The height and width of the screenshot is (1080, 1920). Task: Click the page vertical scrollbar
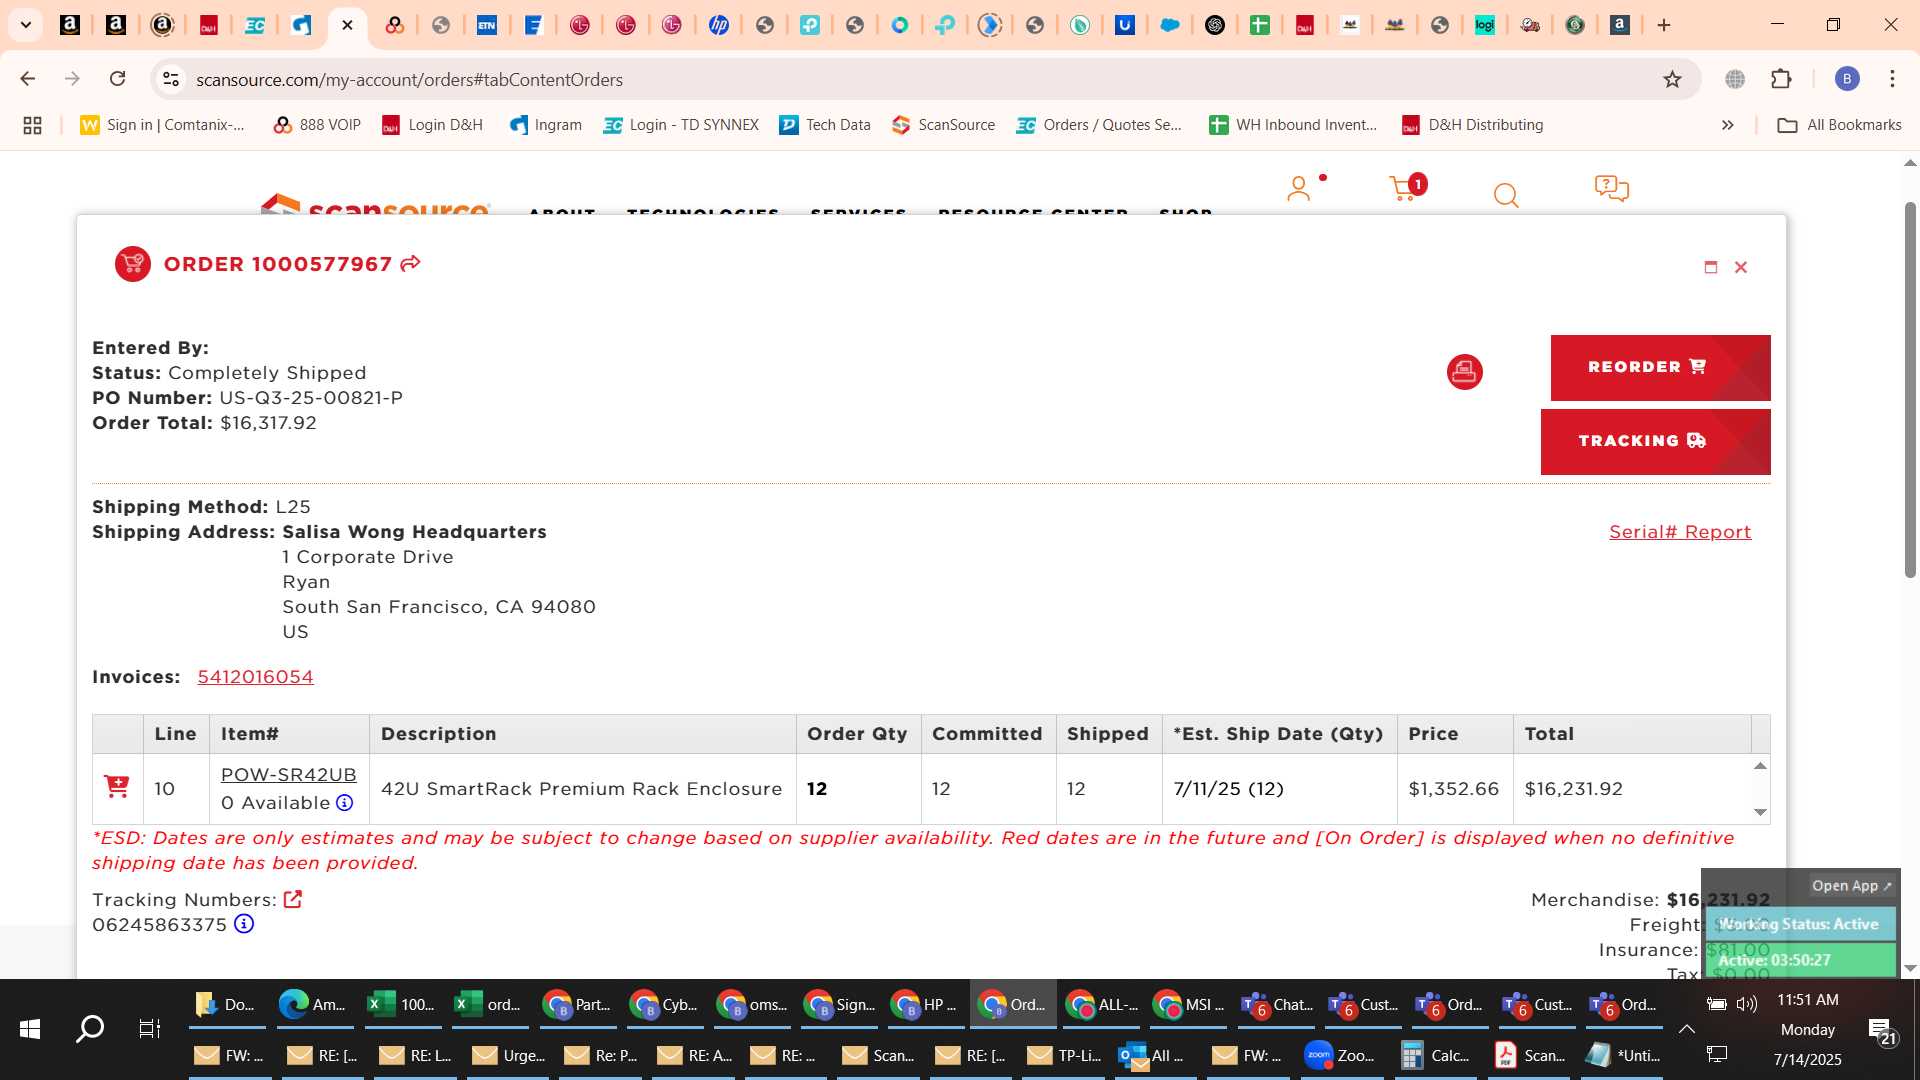click(x=1910, y=388)
